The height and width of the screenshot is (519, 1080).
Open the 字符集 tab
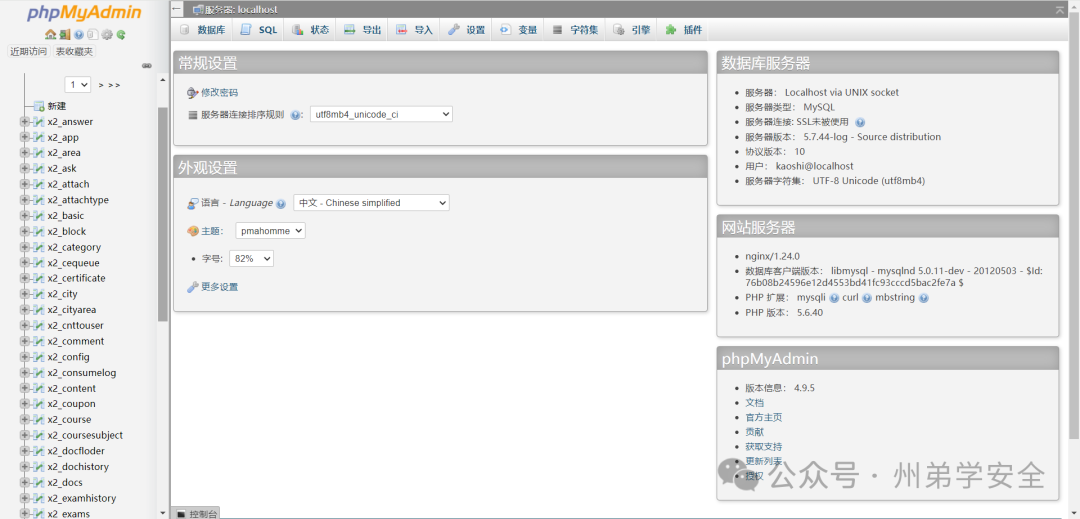pos(576,30)
